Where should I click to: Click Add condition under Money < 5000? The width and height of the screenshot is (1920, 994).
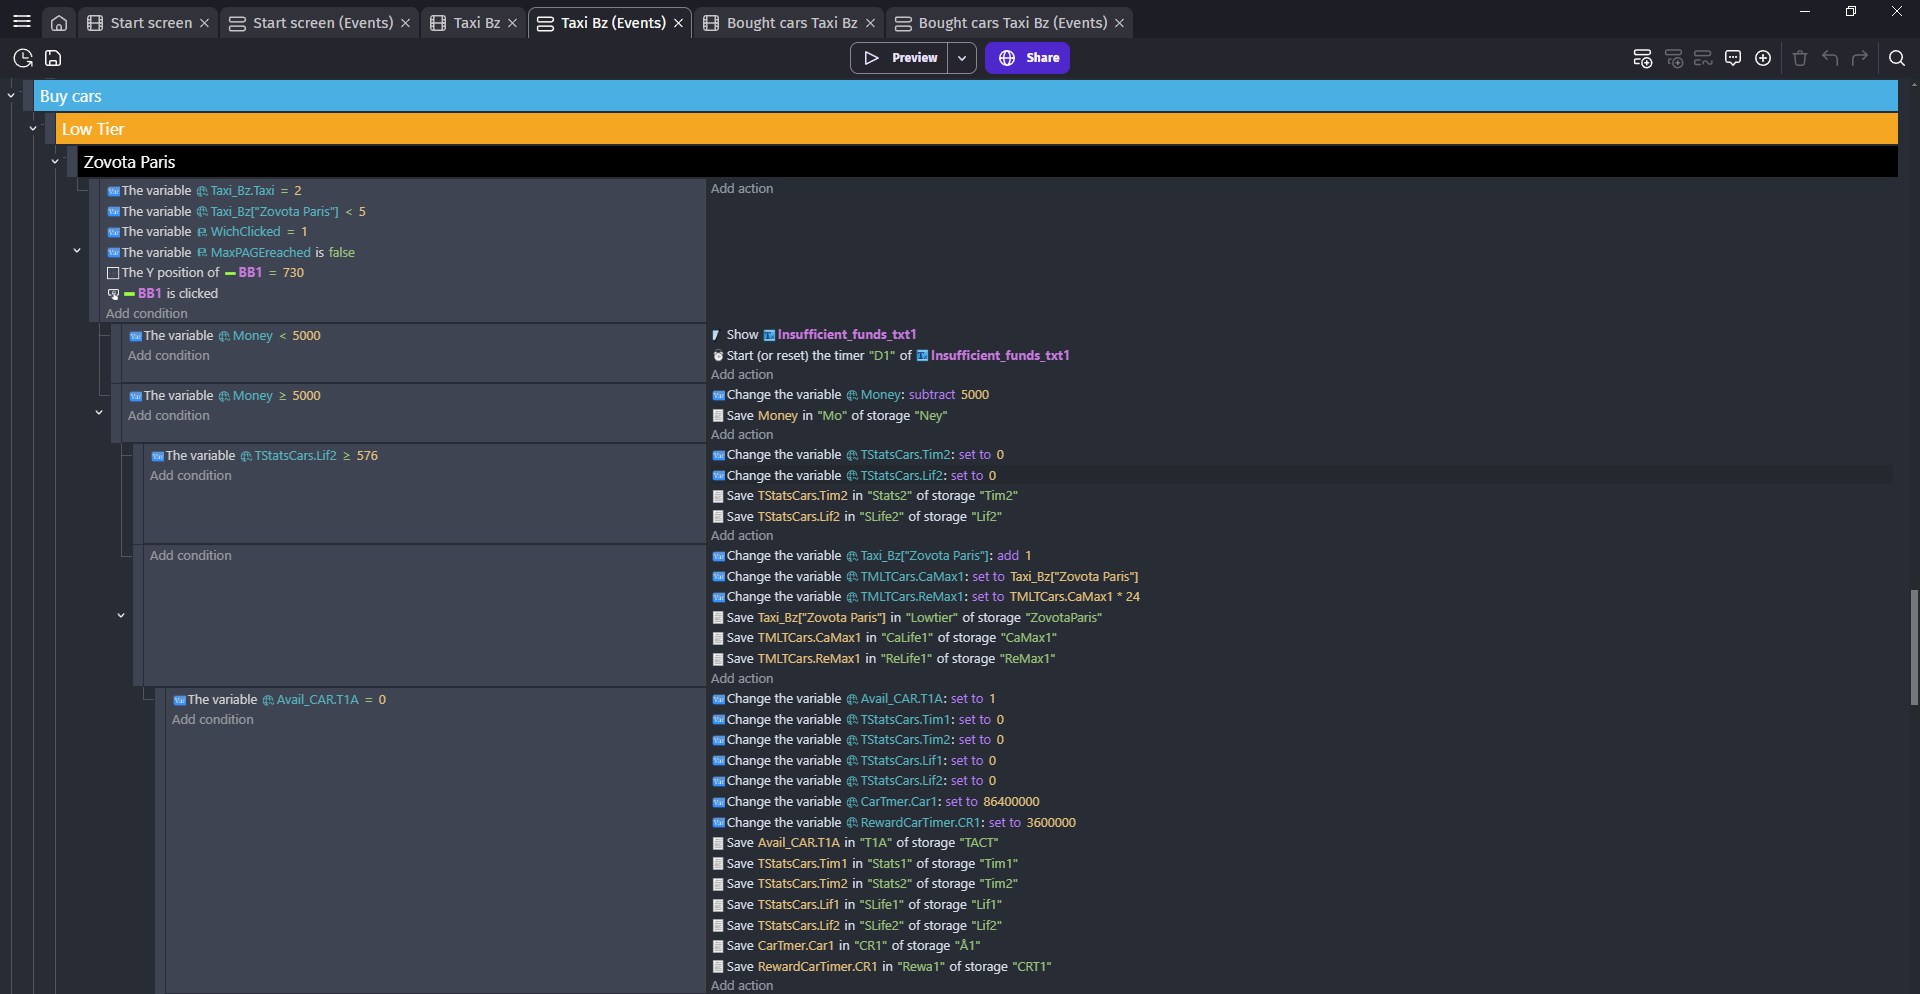pos(169,356)
